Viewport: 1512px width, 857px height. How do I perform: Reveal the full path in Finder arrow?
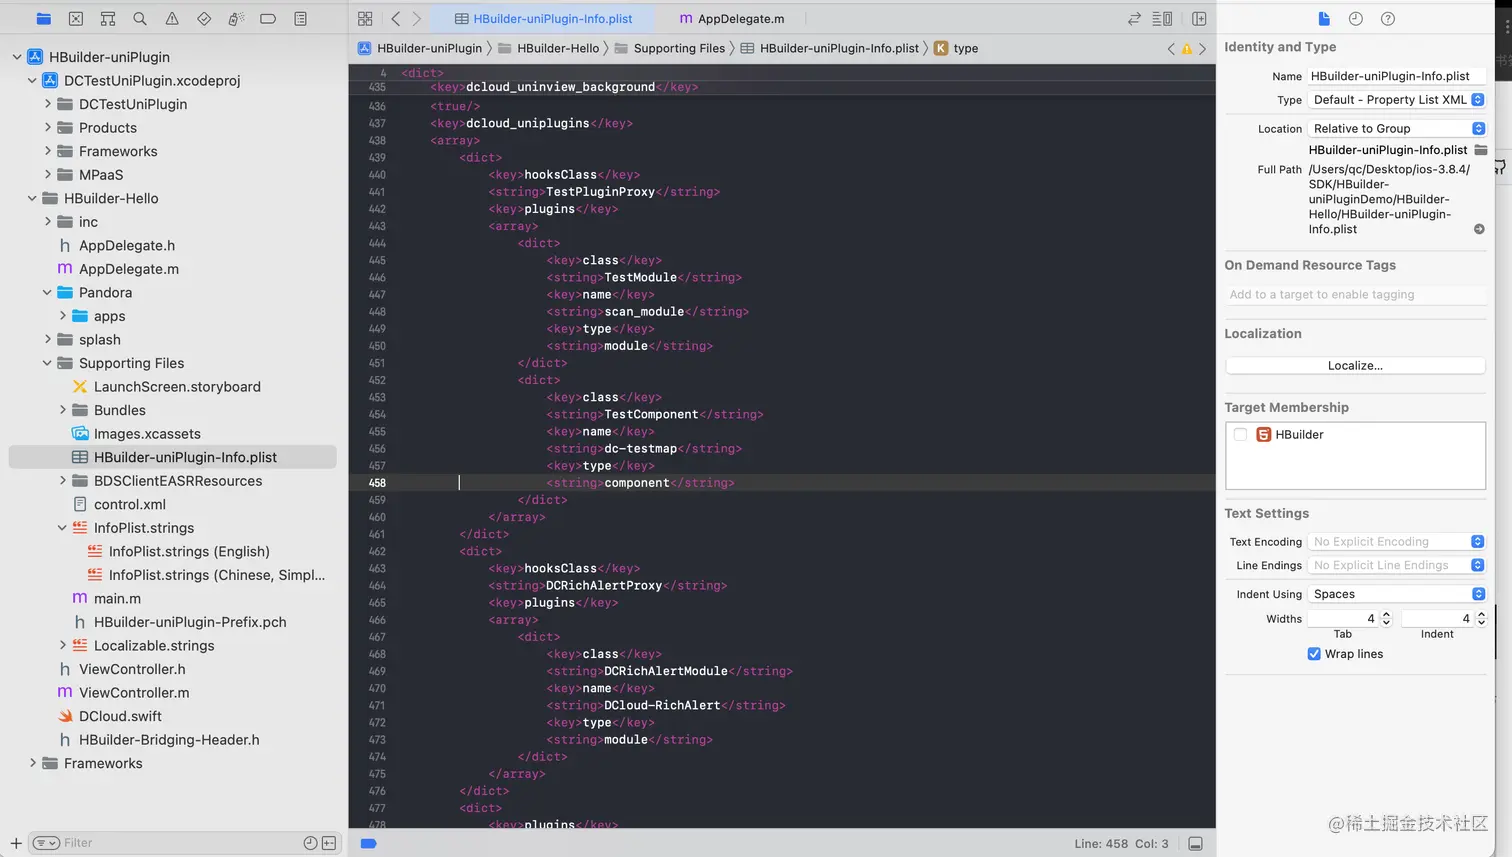(1479, 229)
